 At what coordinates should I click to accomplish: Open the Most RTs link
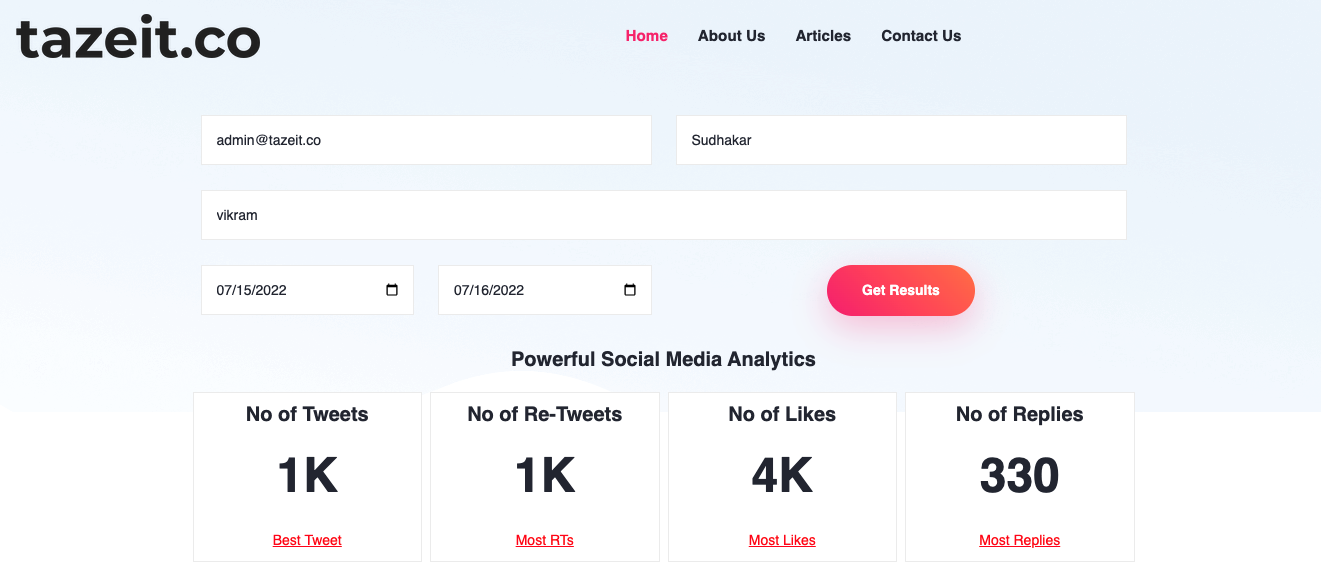545,540
